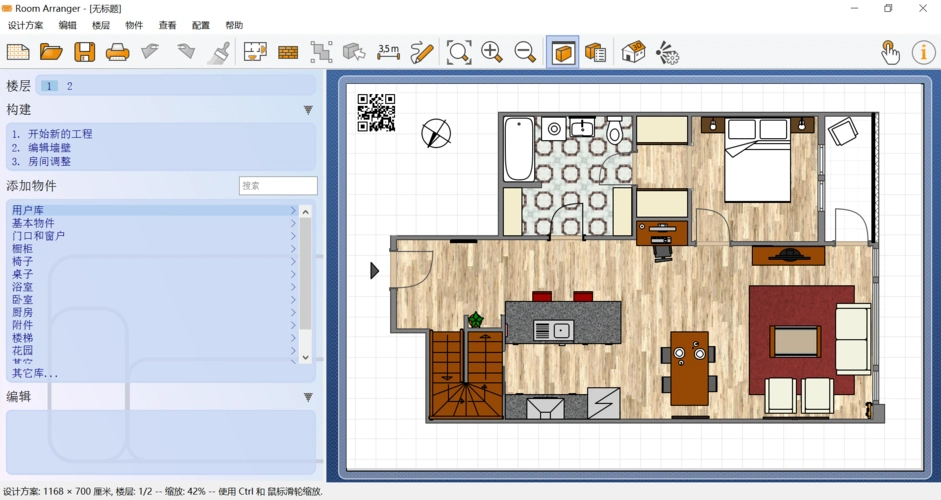Select the wall brick tool icon
Viewport: 941px width, 500px height.
288,52
